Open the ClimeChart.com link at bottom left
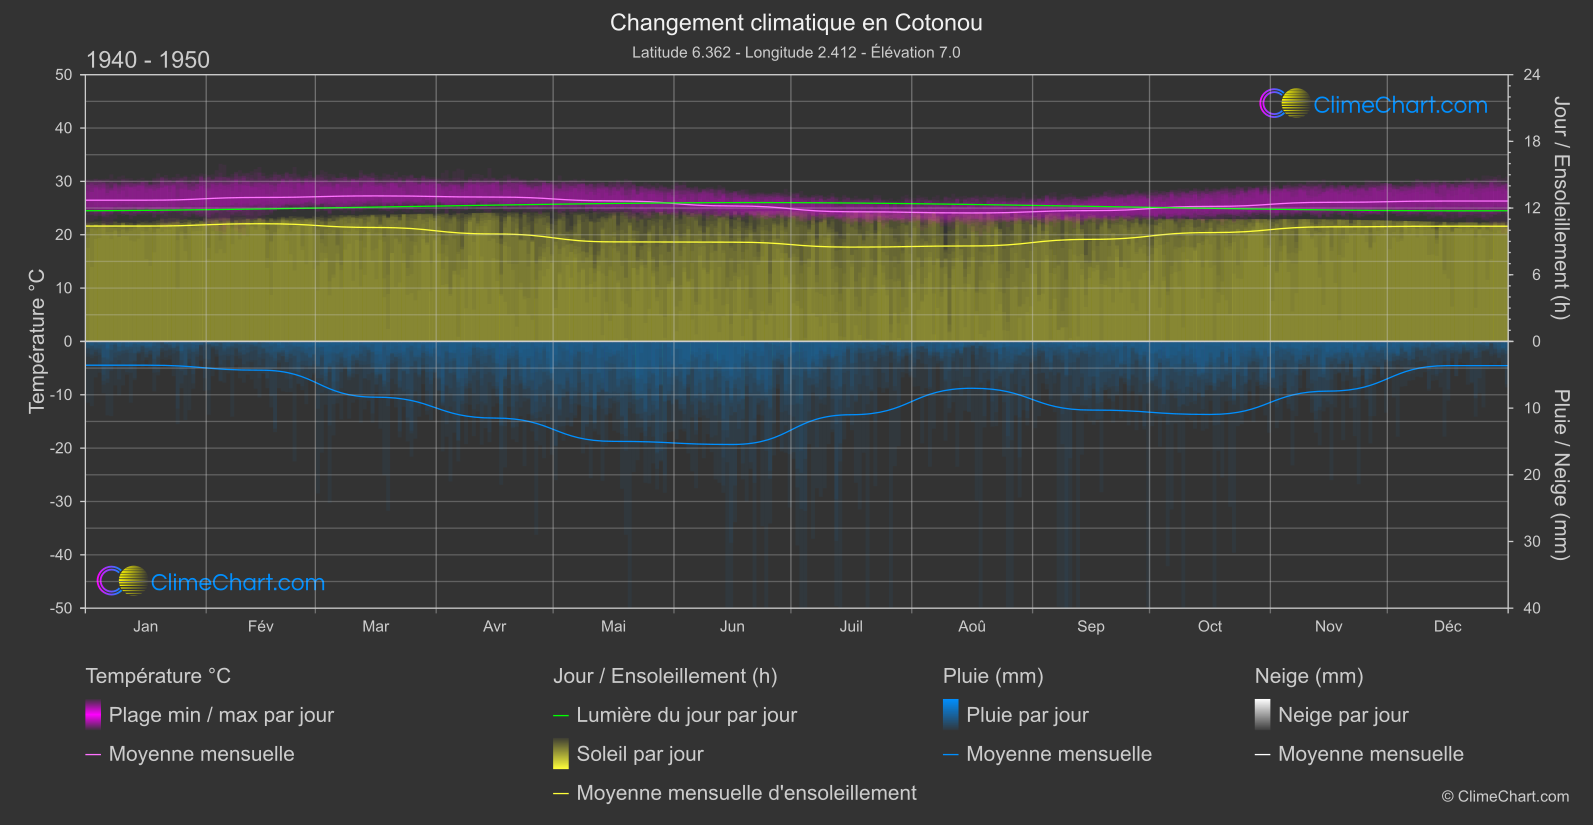The height and width of the screenshot is (825, 1593). pos(237,583)
